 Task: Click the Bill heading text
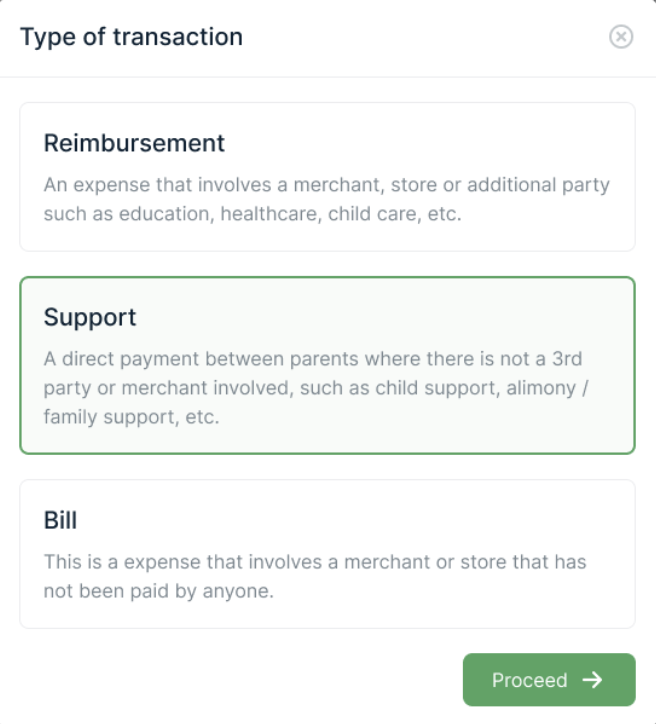60,521
